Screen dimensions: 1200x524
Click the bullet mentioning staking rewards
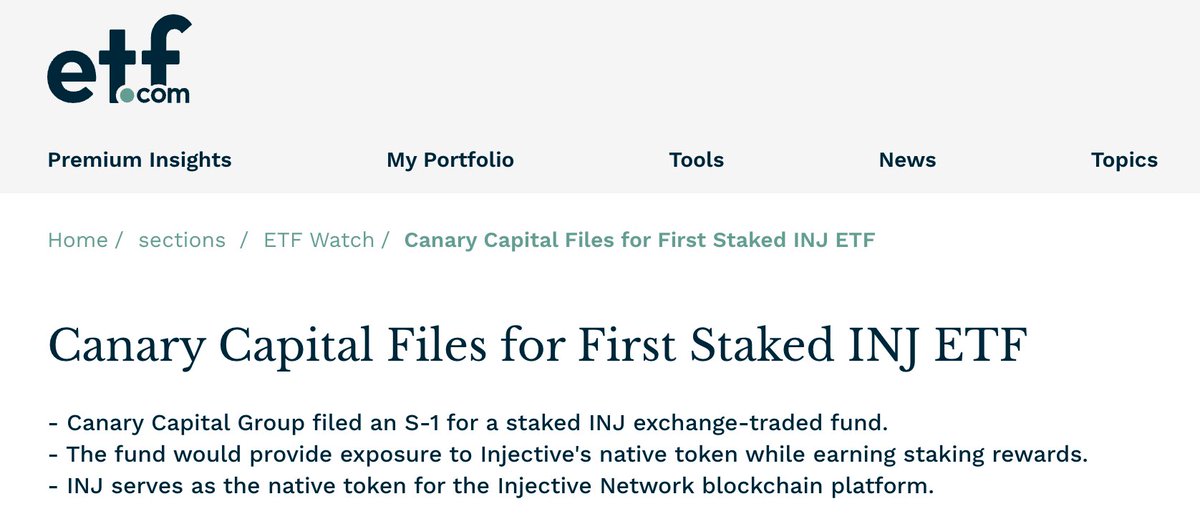pos(567,455)
